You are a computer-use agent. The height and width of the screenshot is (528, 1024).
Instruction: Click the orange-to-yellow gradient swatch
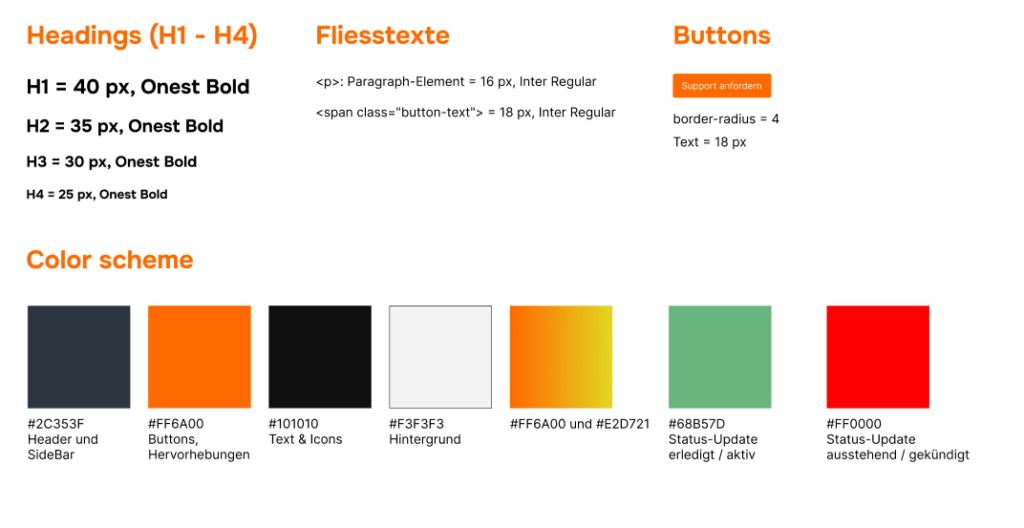[x=561, y=357]
